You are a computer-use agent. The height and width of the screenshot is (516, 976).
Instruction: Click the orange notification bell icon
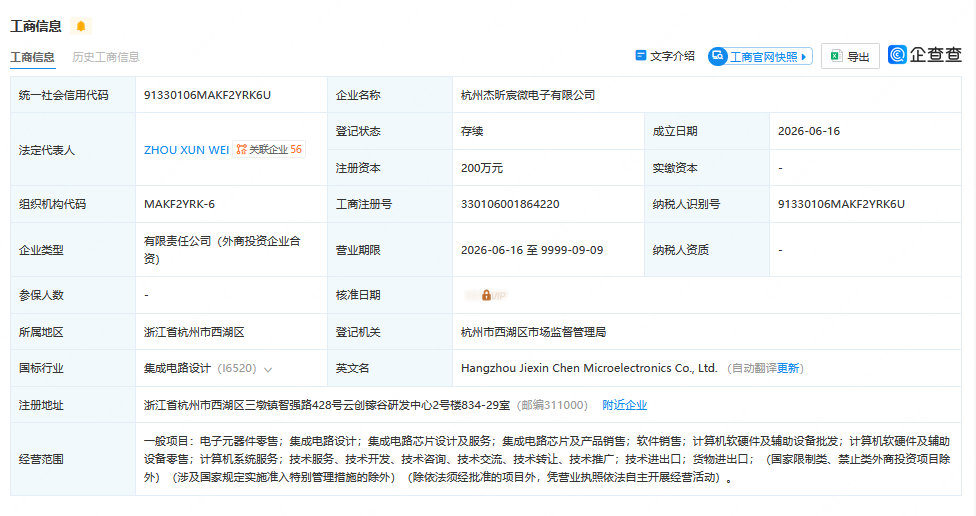(x=81, y=26)
